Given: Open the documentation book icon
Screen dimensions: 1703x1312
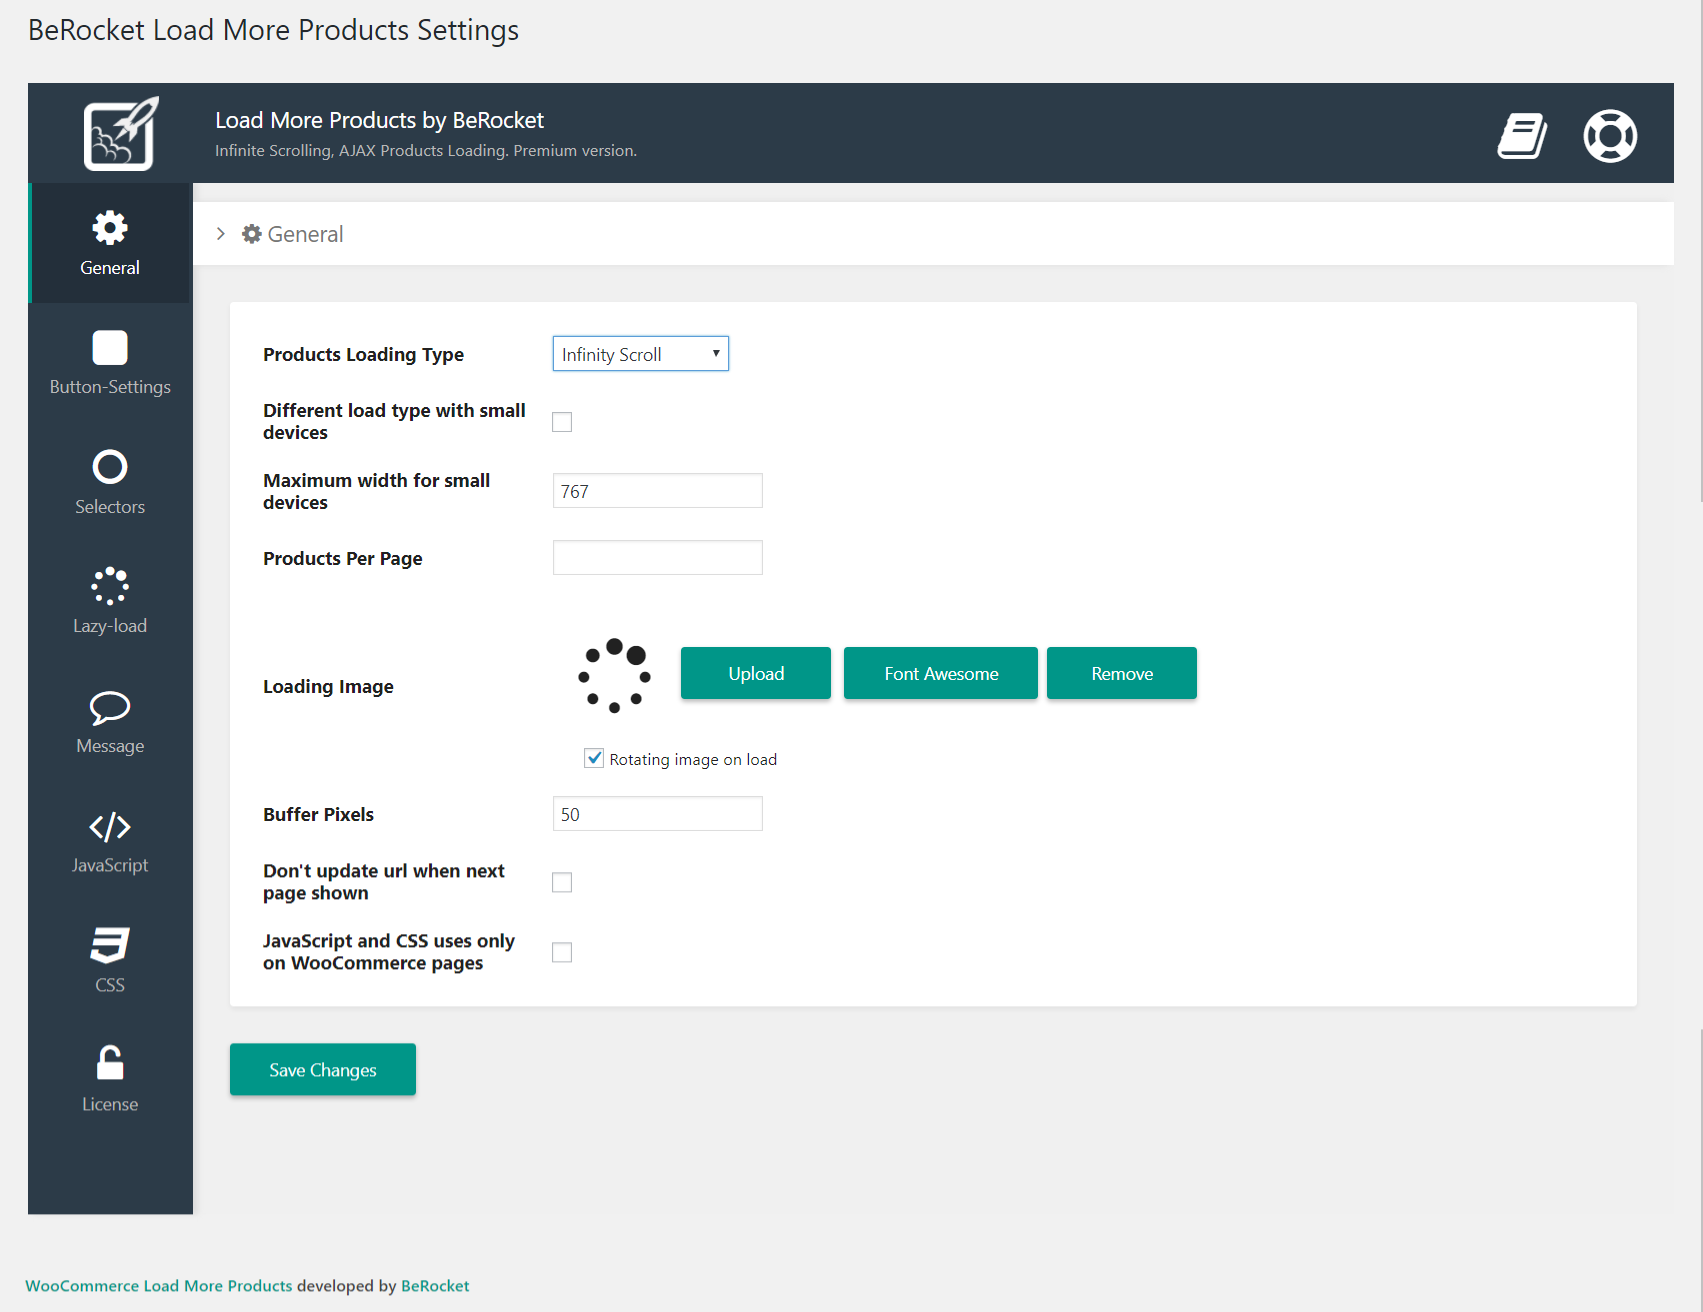Looking at the screenshot, I should point(1522,136).
